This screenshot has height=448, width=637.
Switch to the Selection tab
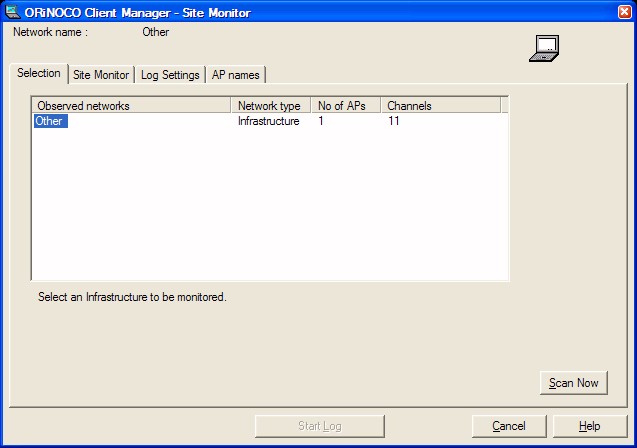(x=39, y=74)
